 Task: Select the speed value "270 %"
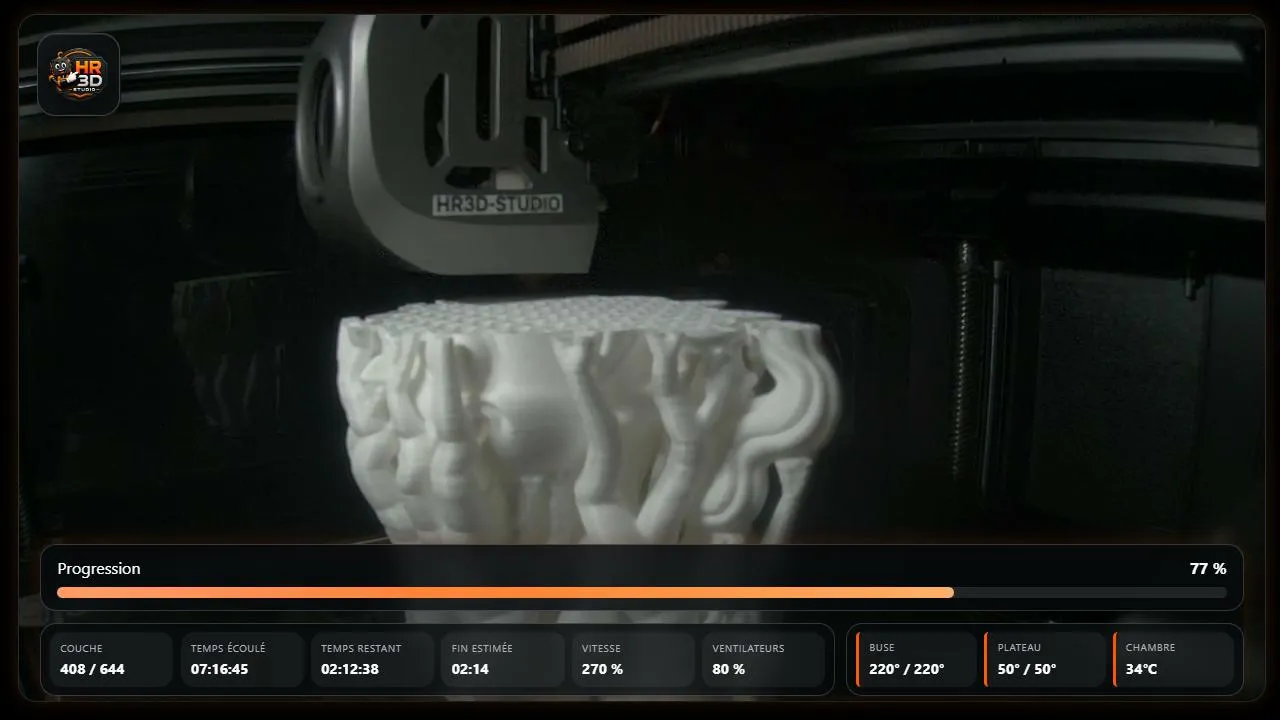(602, 669)
